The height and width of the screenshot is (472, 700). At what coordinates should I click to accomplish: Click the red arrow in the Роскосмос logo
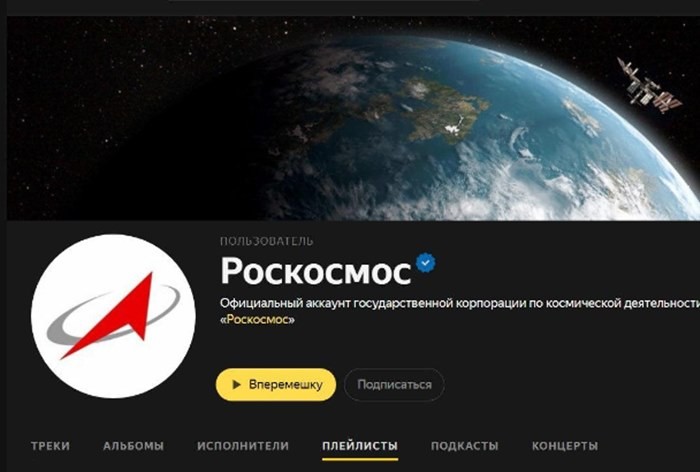pos(111,315)
